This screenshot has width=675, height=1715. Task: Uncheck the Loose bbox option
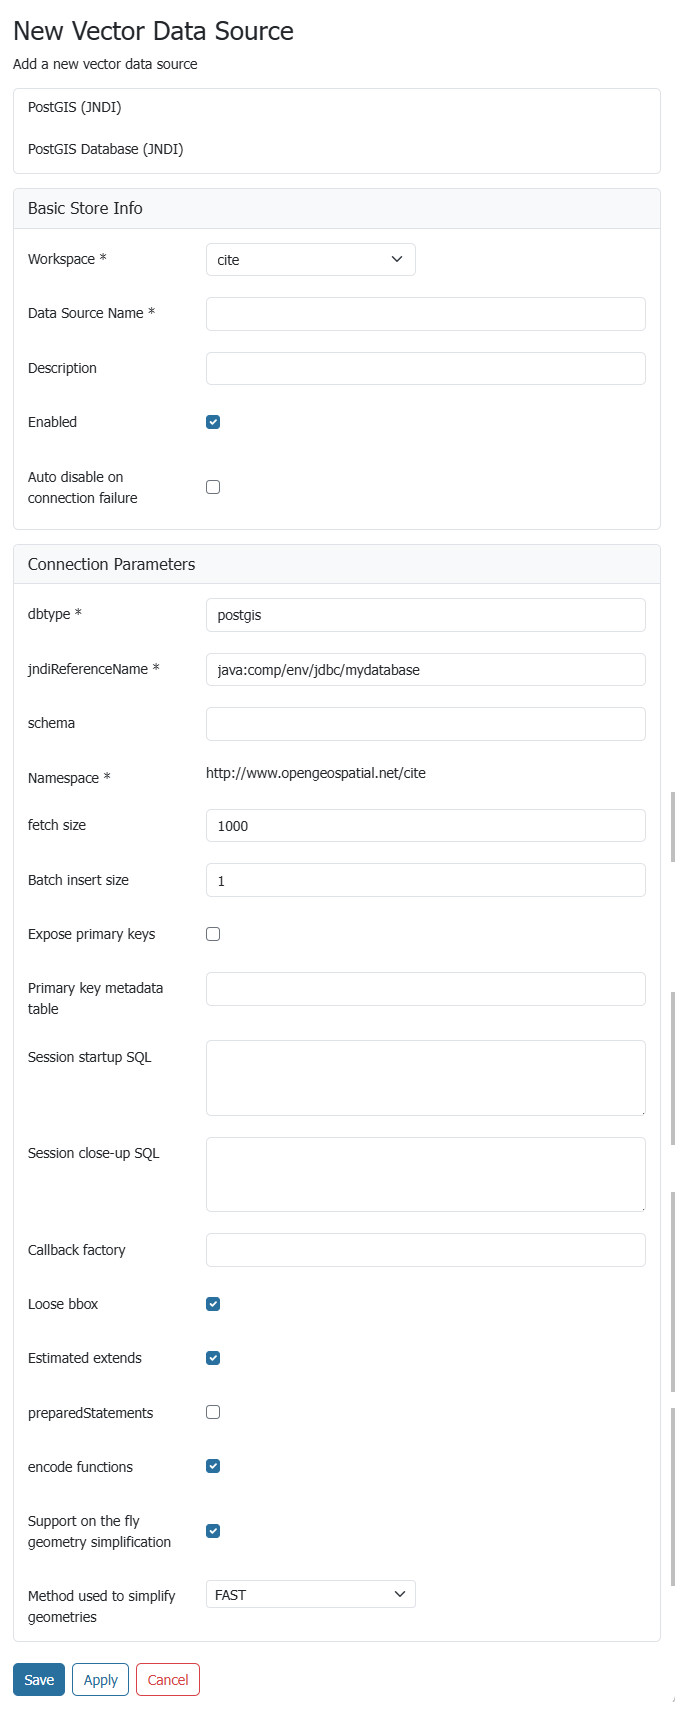click(x=213, y=1304)
